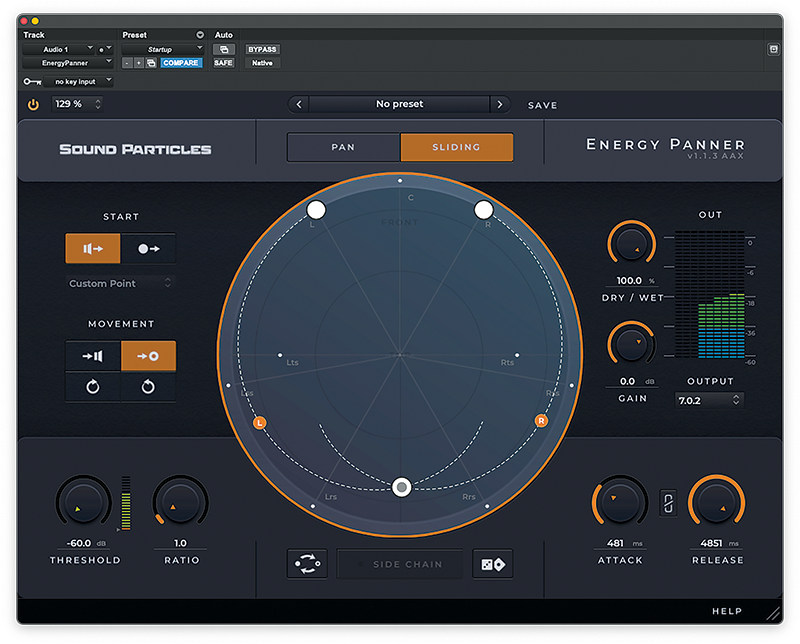
Task: Choose move-to-point icon under MOVEMENT
Action: point(148,356)
